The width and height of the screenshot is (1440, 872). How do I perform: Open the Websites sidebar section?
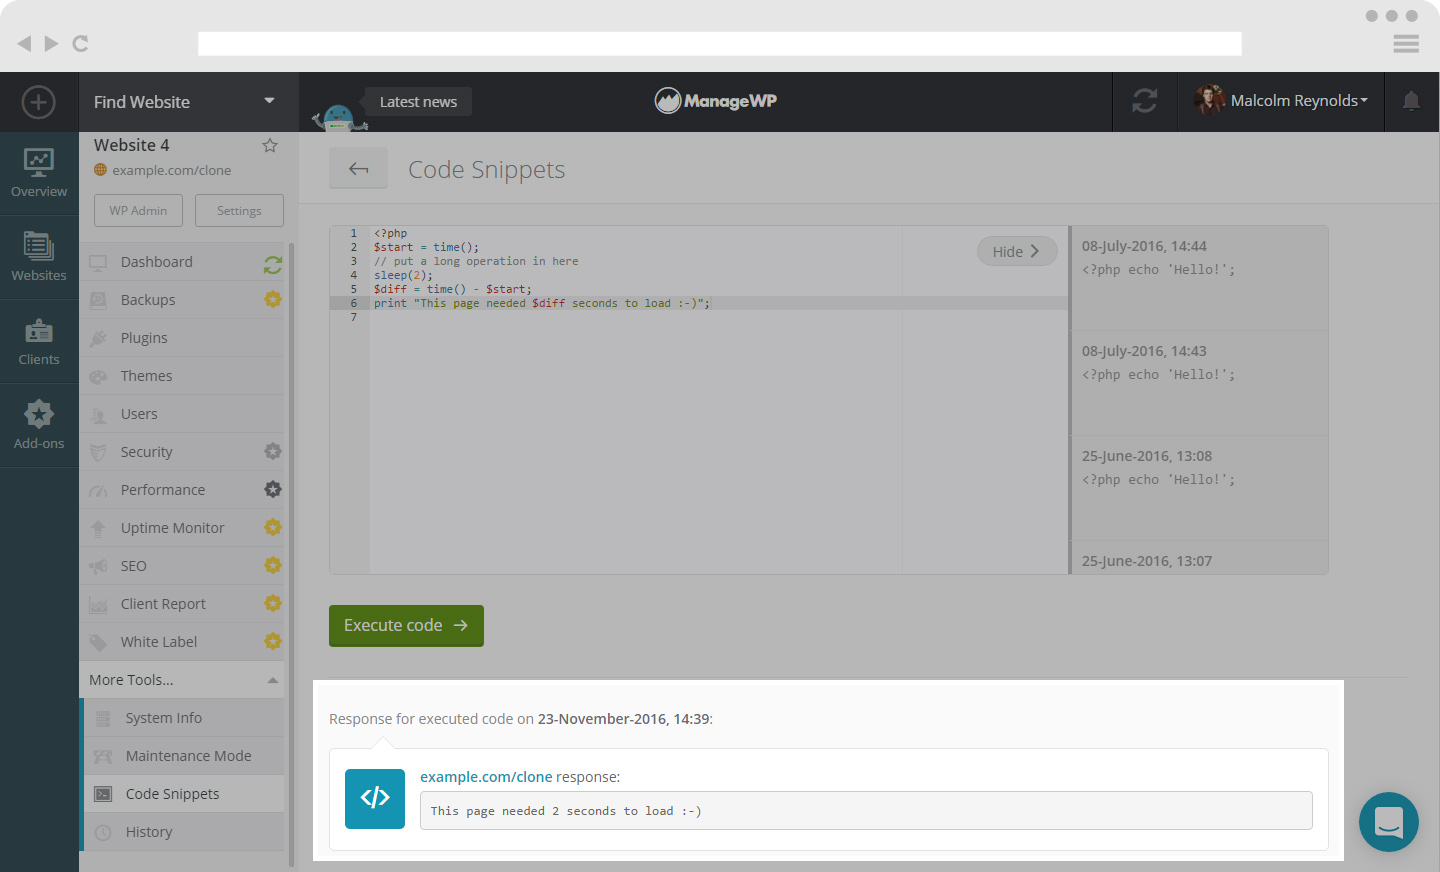pyautogui.click(x=39, y=257)
